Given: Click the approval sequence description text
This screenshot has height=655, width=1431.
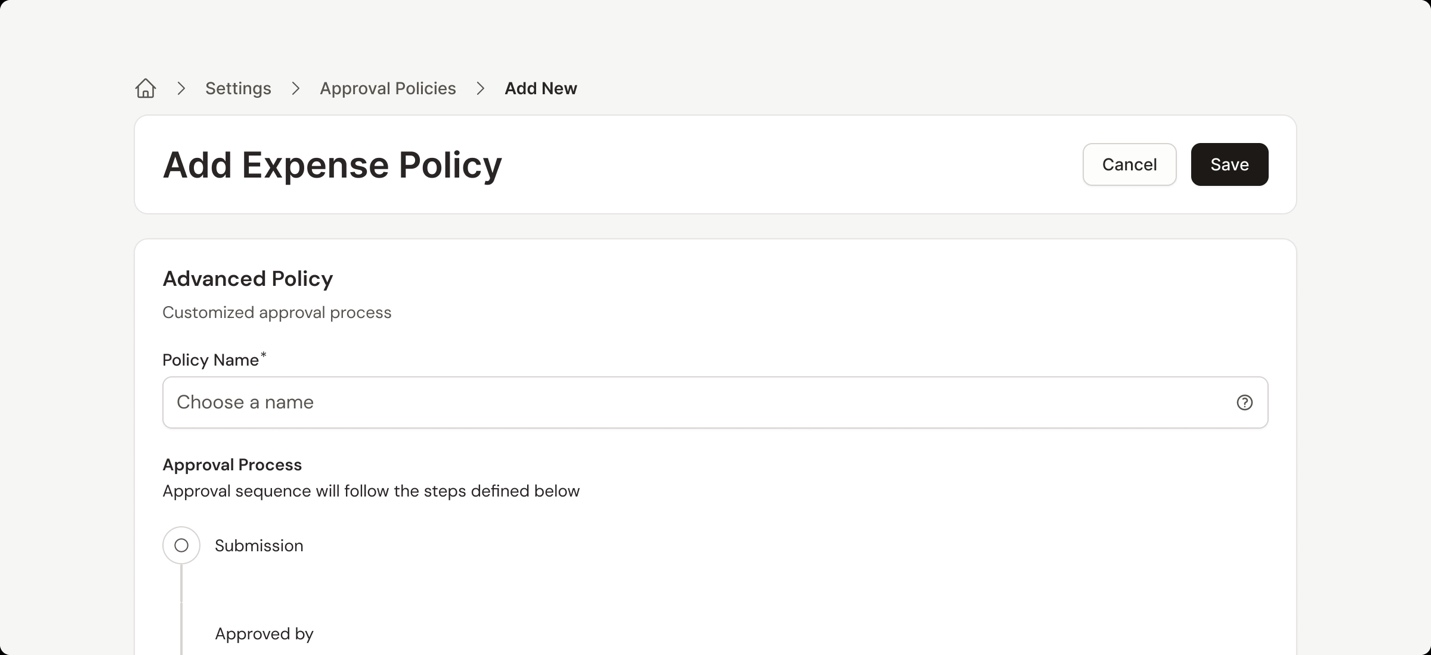Looking at the screenshot, I should [371, 491].
